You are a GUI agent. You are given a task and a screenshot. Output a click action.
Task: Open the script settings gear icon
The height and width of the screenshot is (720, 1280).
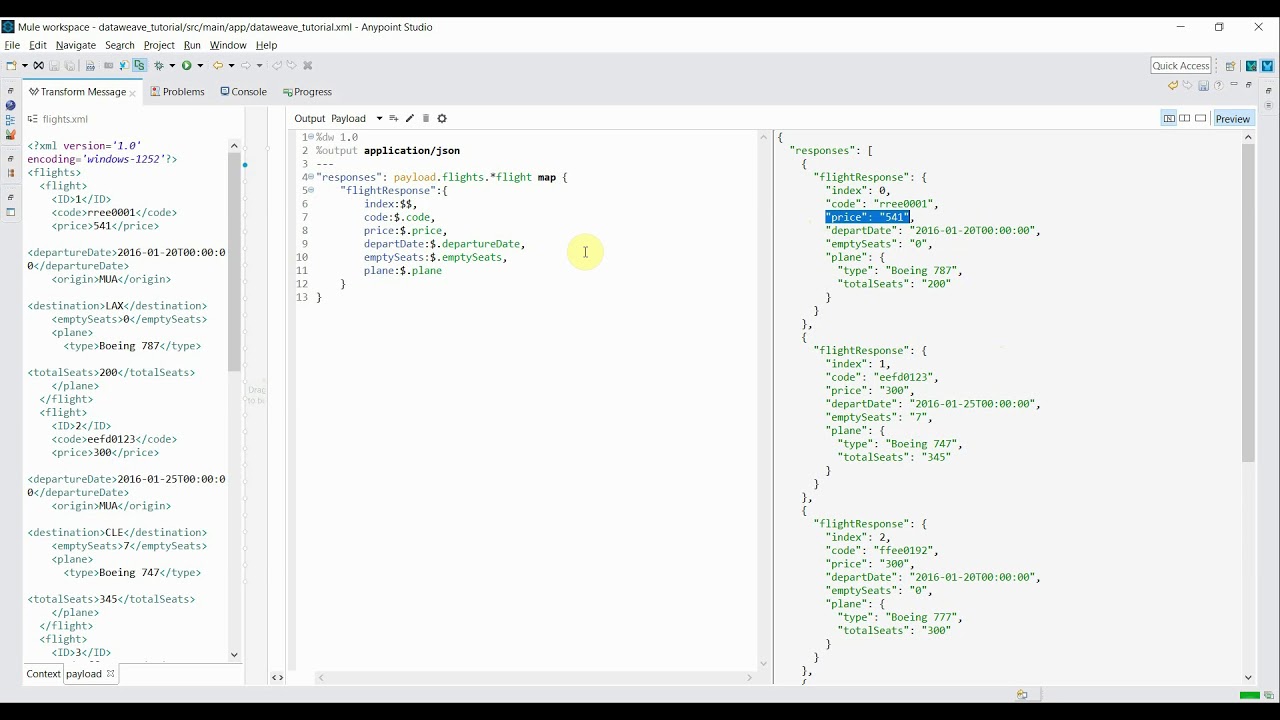(442, 119)
